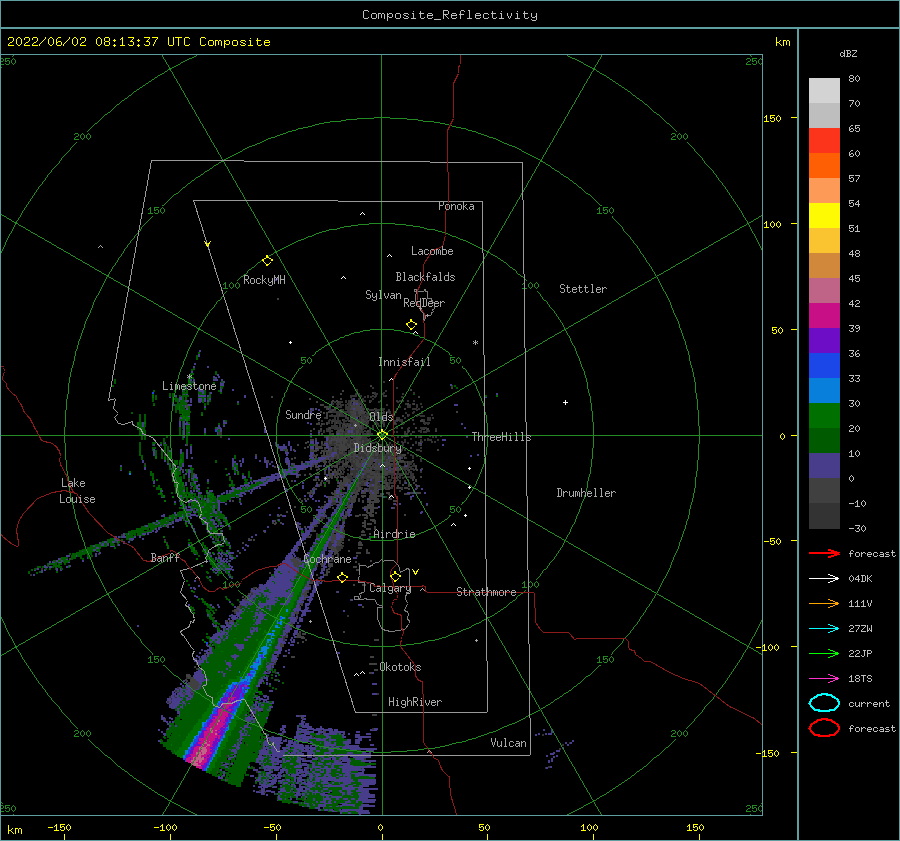Click the Vulcan city label
900x841 pixels.
click(509, 743)
